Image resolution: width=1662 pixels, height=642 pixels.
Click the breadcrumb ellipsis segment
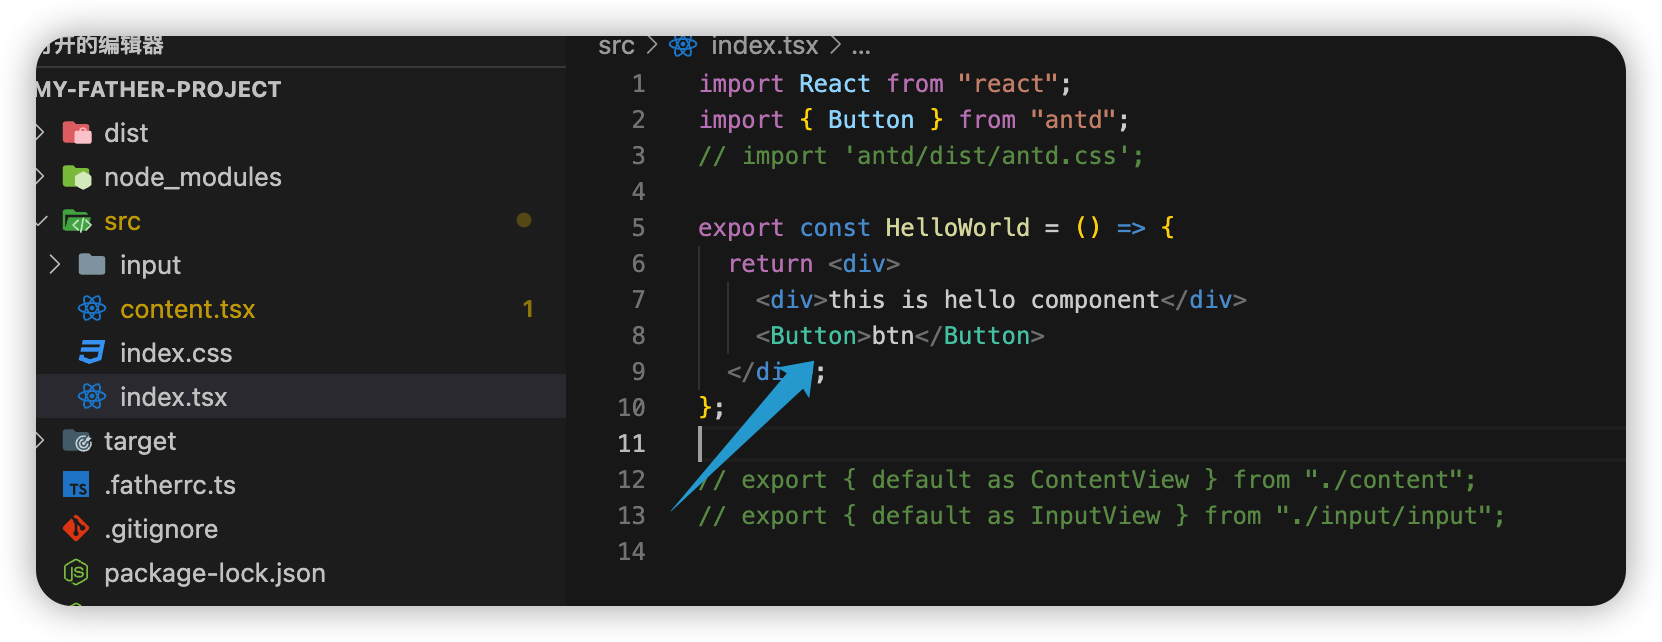tap(861, 46)
